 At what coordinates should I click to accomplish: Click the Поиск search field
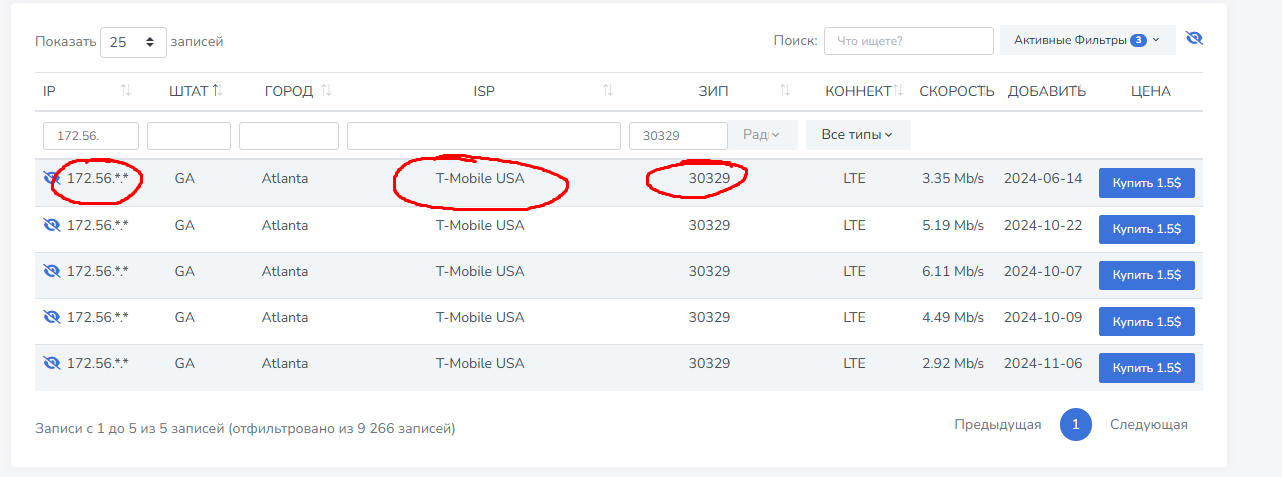click(908, 41)
